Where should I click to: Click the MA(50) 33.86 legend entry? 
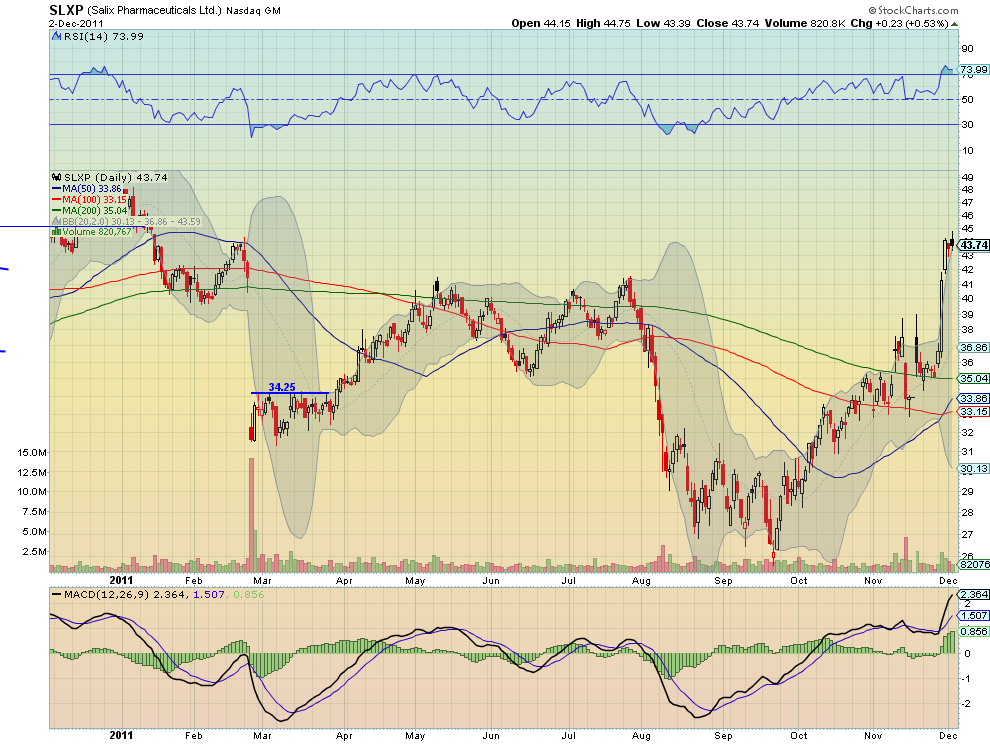pyautogui.click(x=92, y=189)
